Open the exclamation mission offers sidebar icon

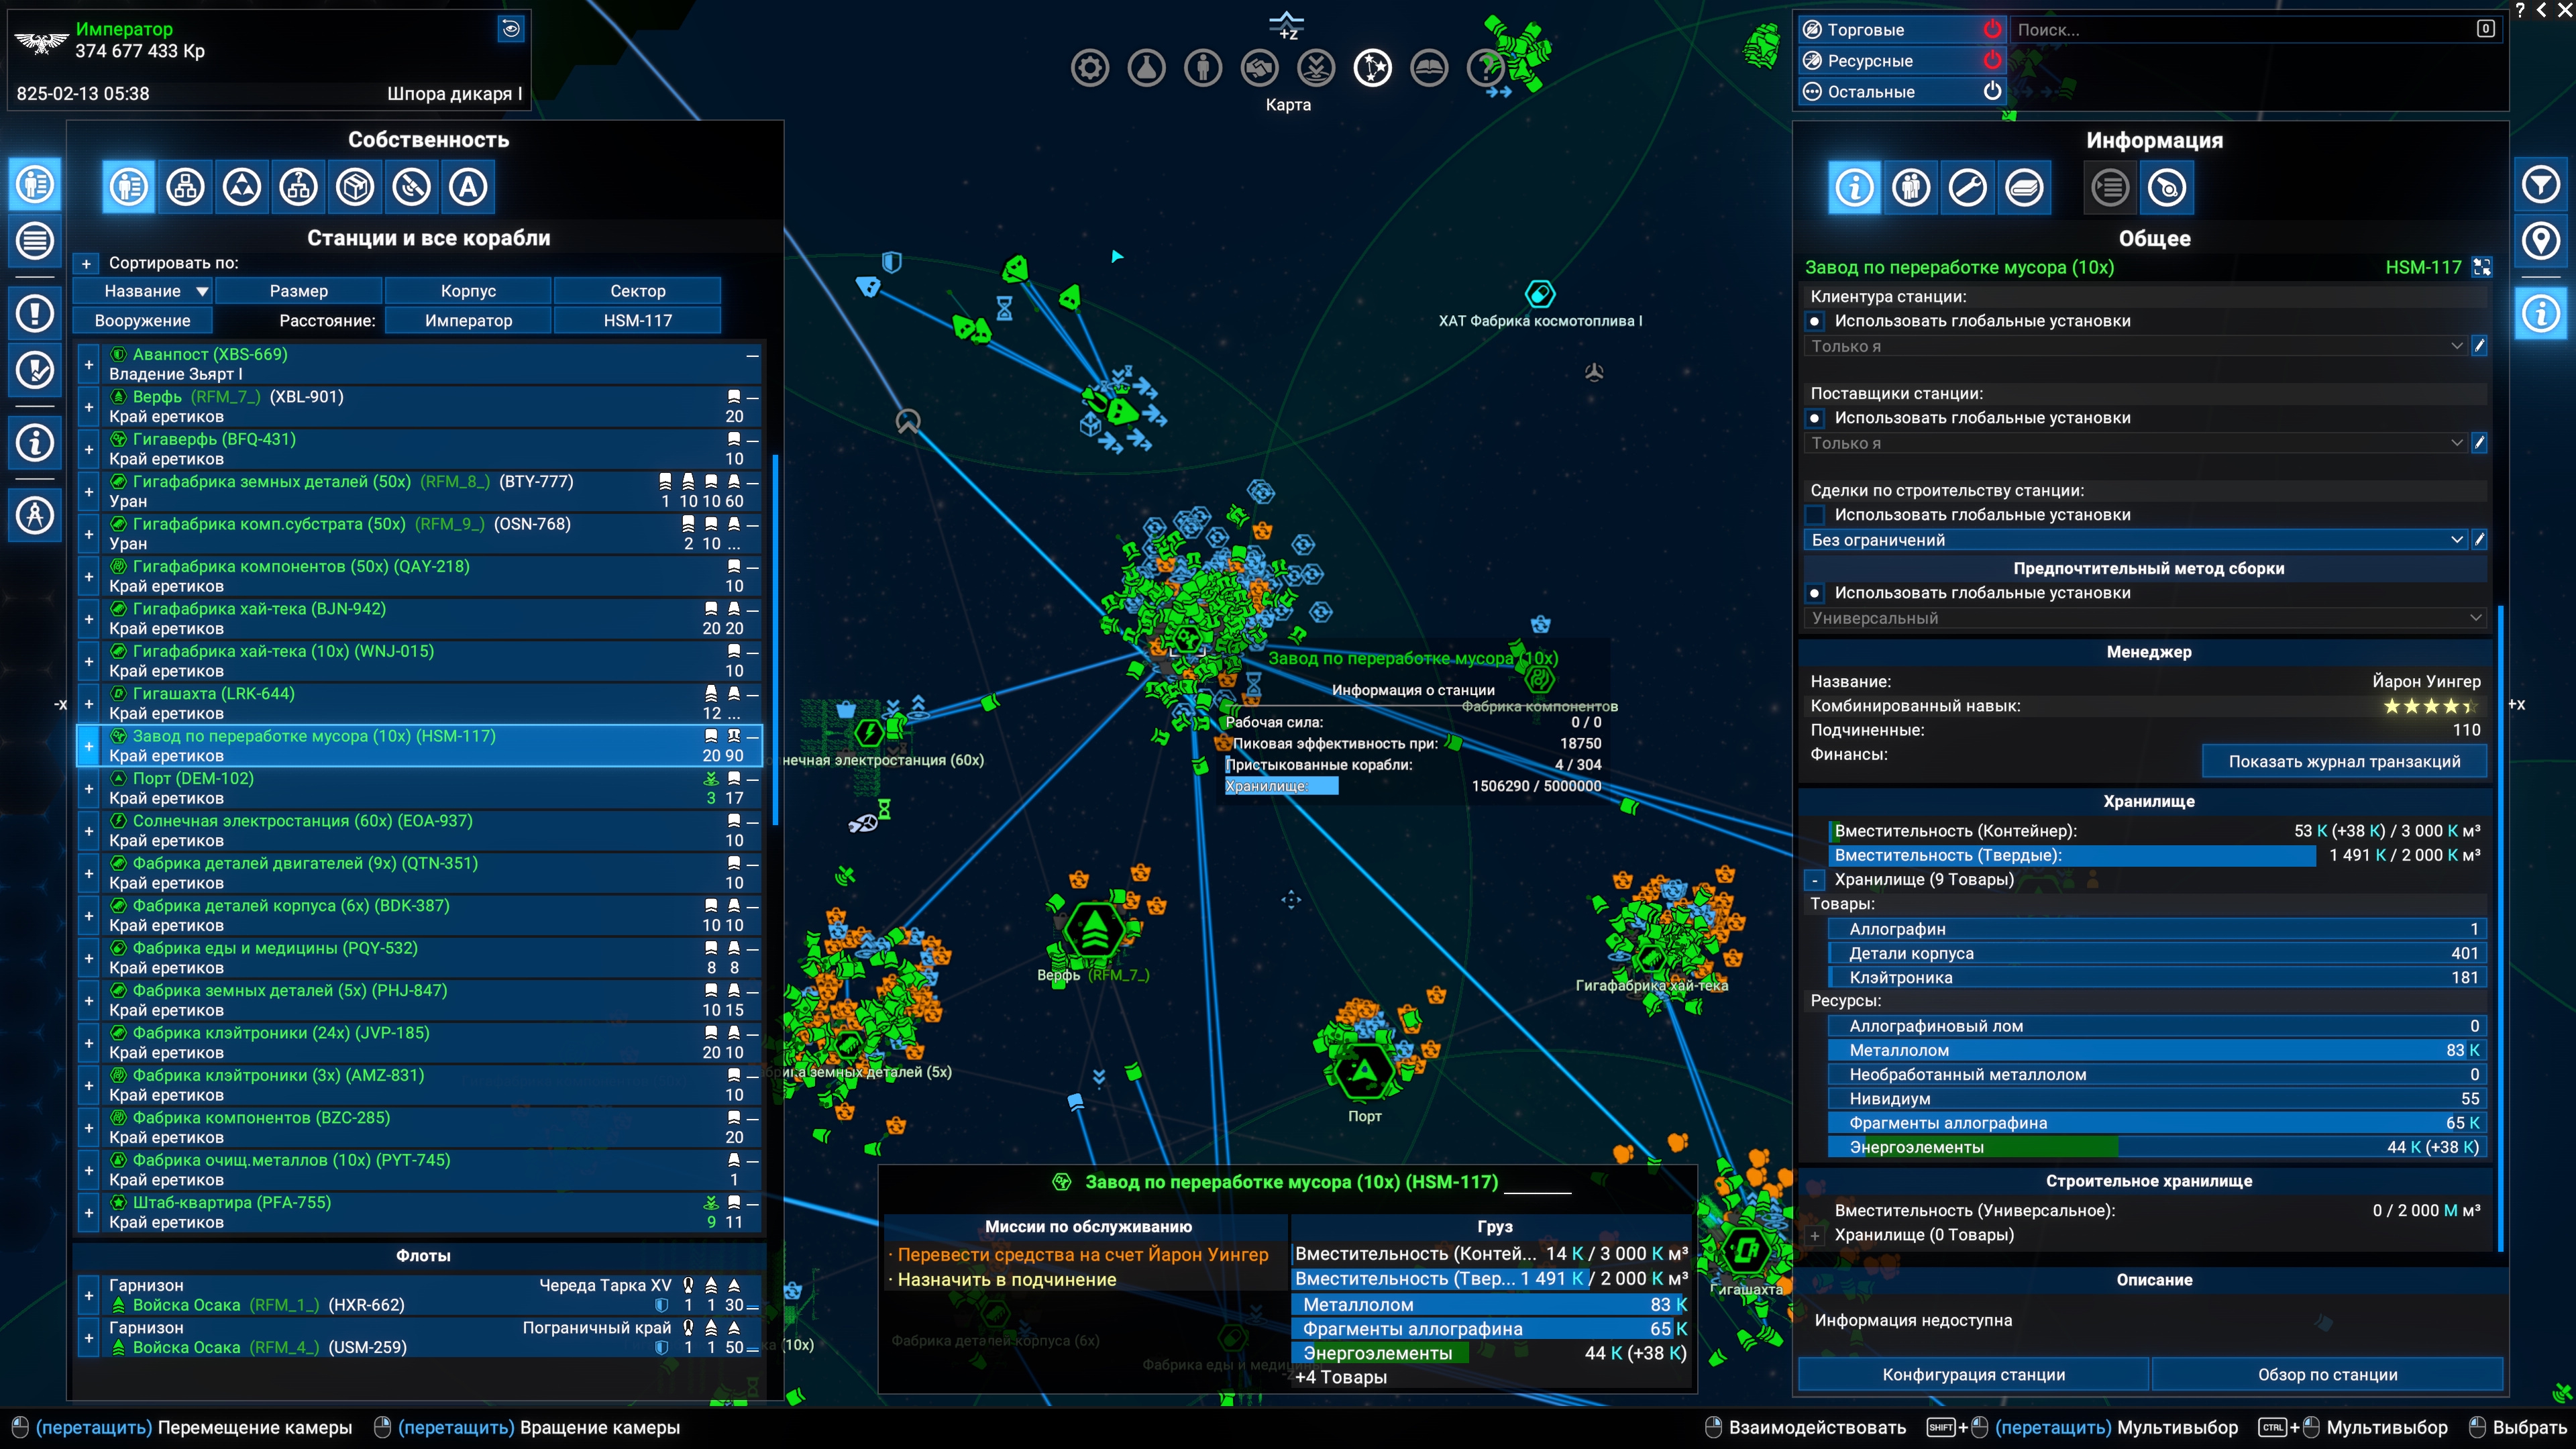pos(35,314)
